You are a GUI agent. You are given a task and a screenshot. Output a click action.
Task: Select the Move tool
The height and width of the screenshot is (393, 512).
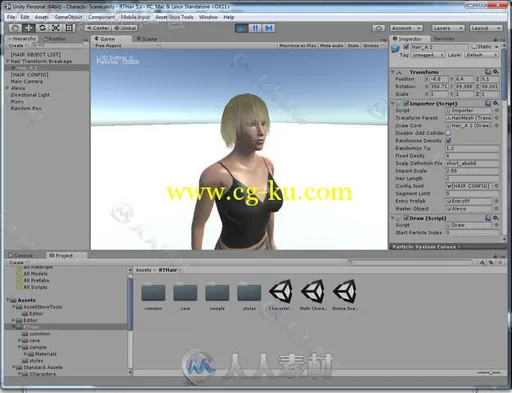[29, 28]
